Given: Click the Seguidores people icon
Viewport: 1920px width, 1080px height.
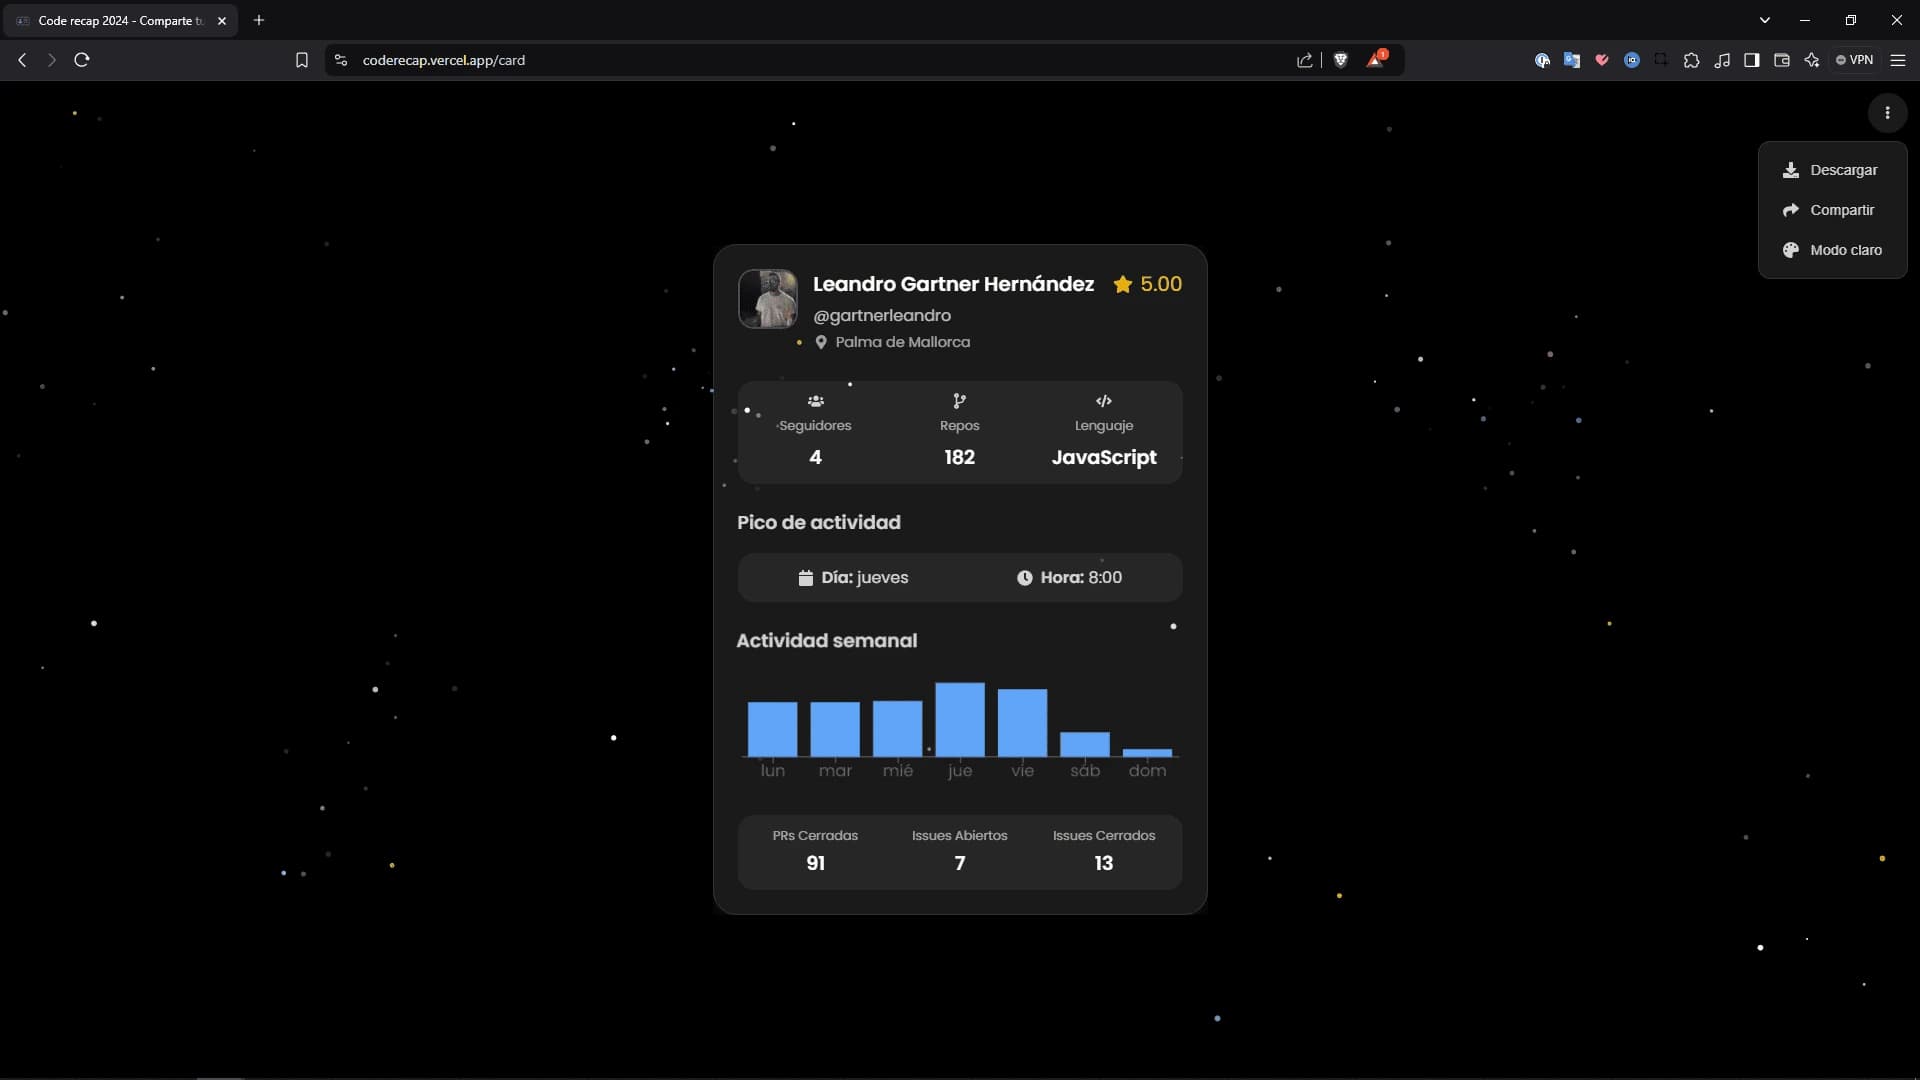Looking at the screenshot, I should 815,401.
